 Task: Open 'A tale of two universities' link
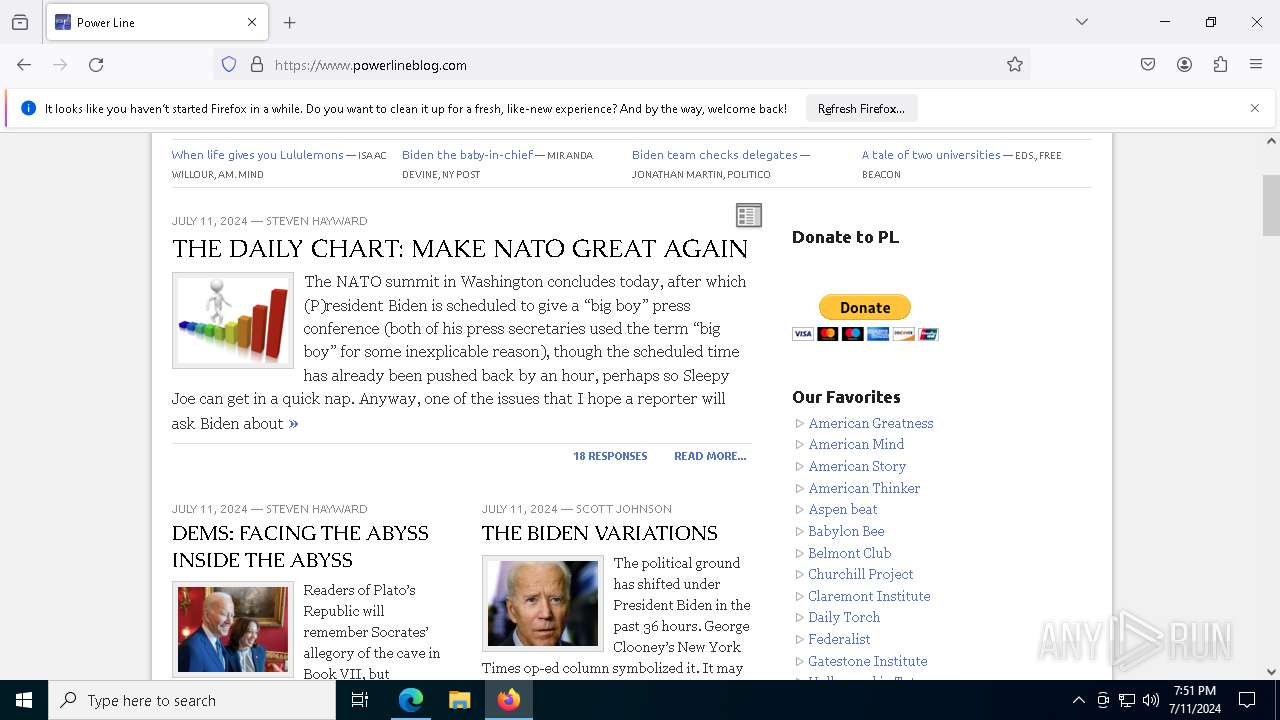[931, 155]
